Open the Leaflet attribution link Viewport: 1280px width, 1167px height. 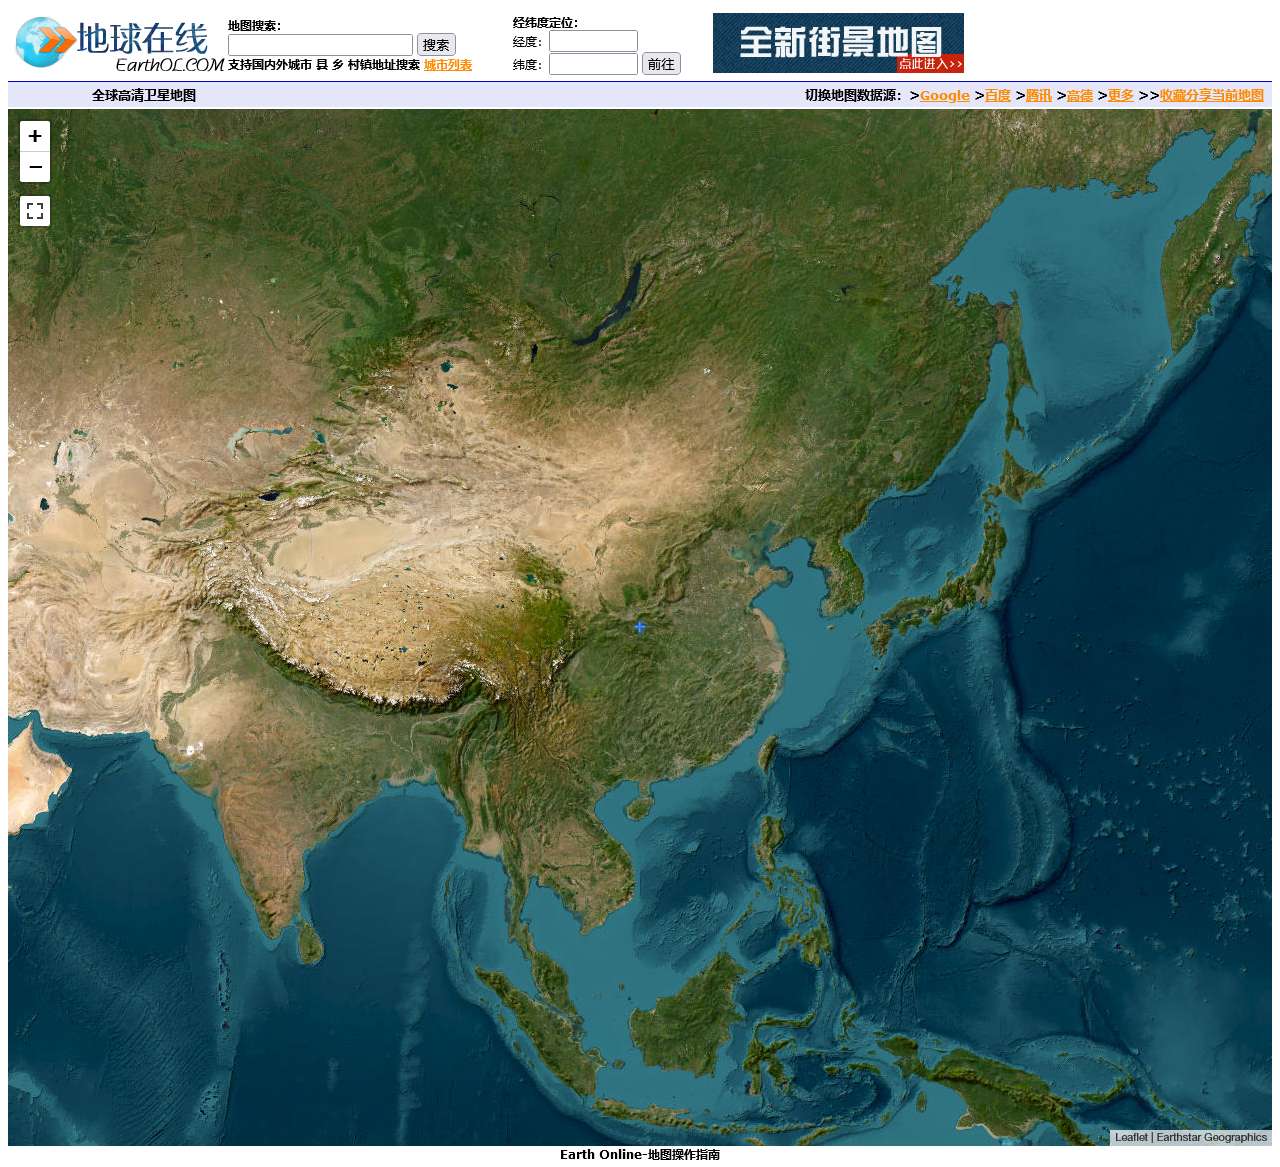[1131, 1137]
